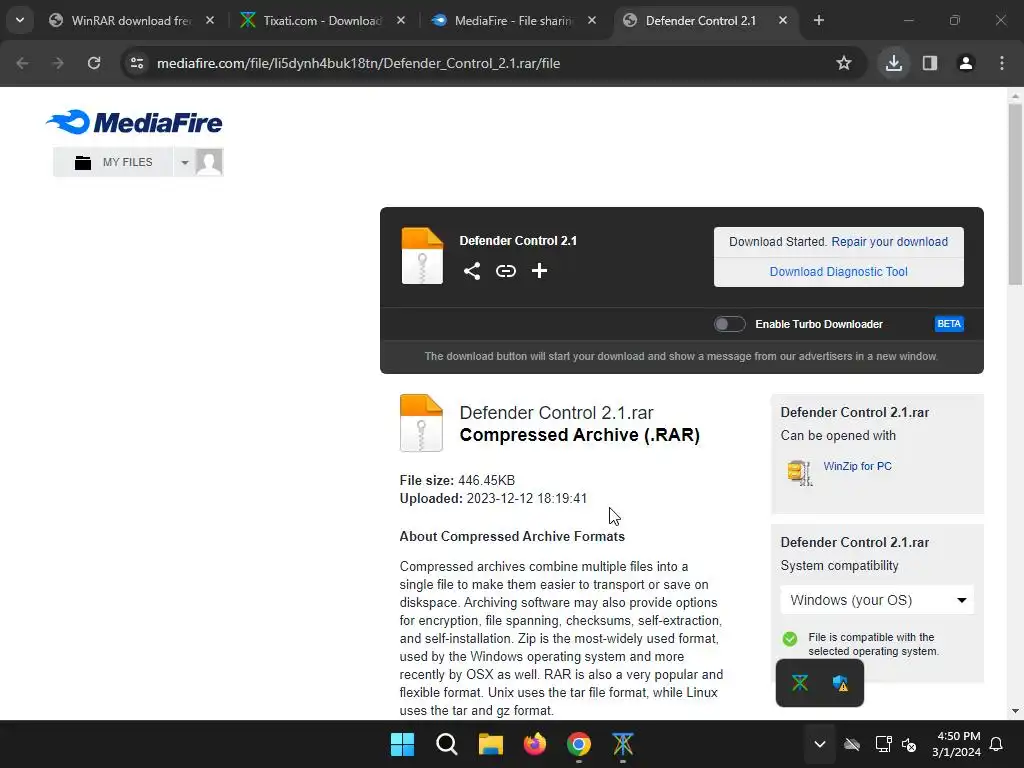This screenshot has width=1024, height=768.
Task: Open the WinZip for PC link
Action: click(x=857, y=466)
